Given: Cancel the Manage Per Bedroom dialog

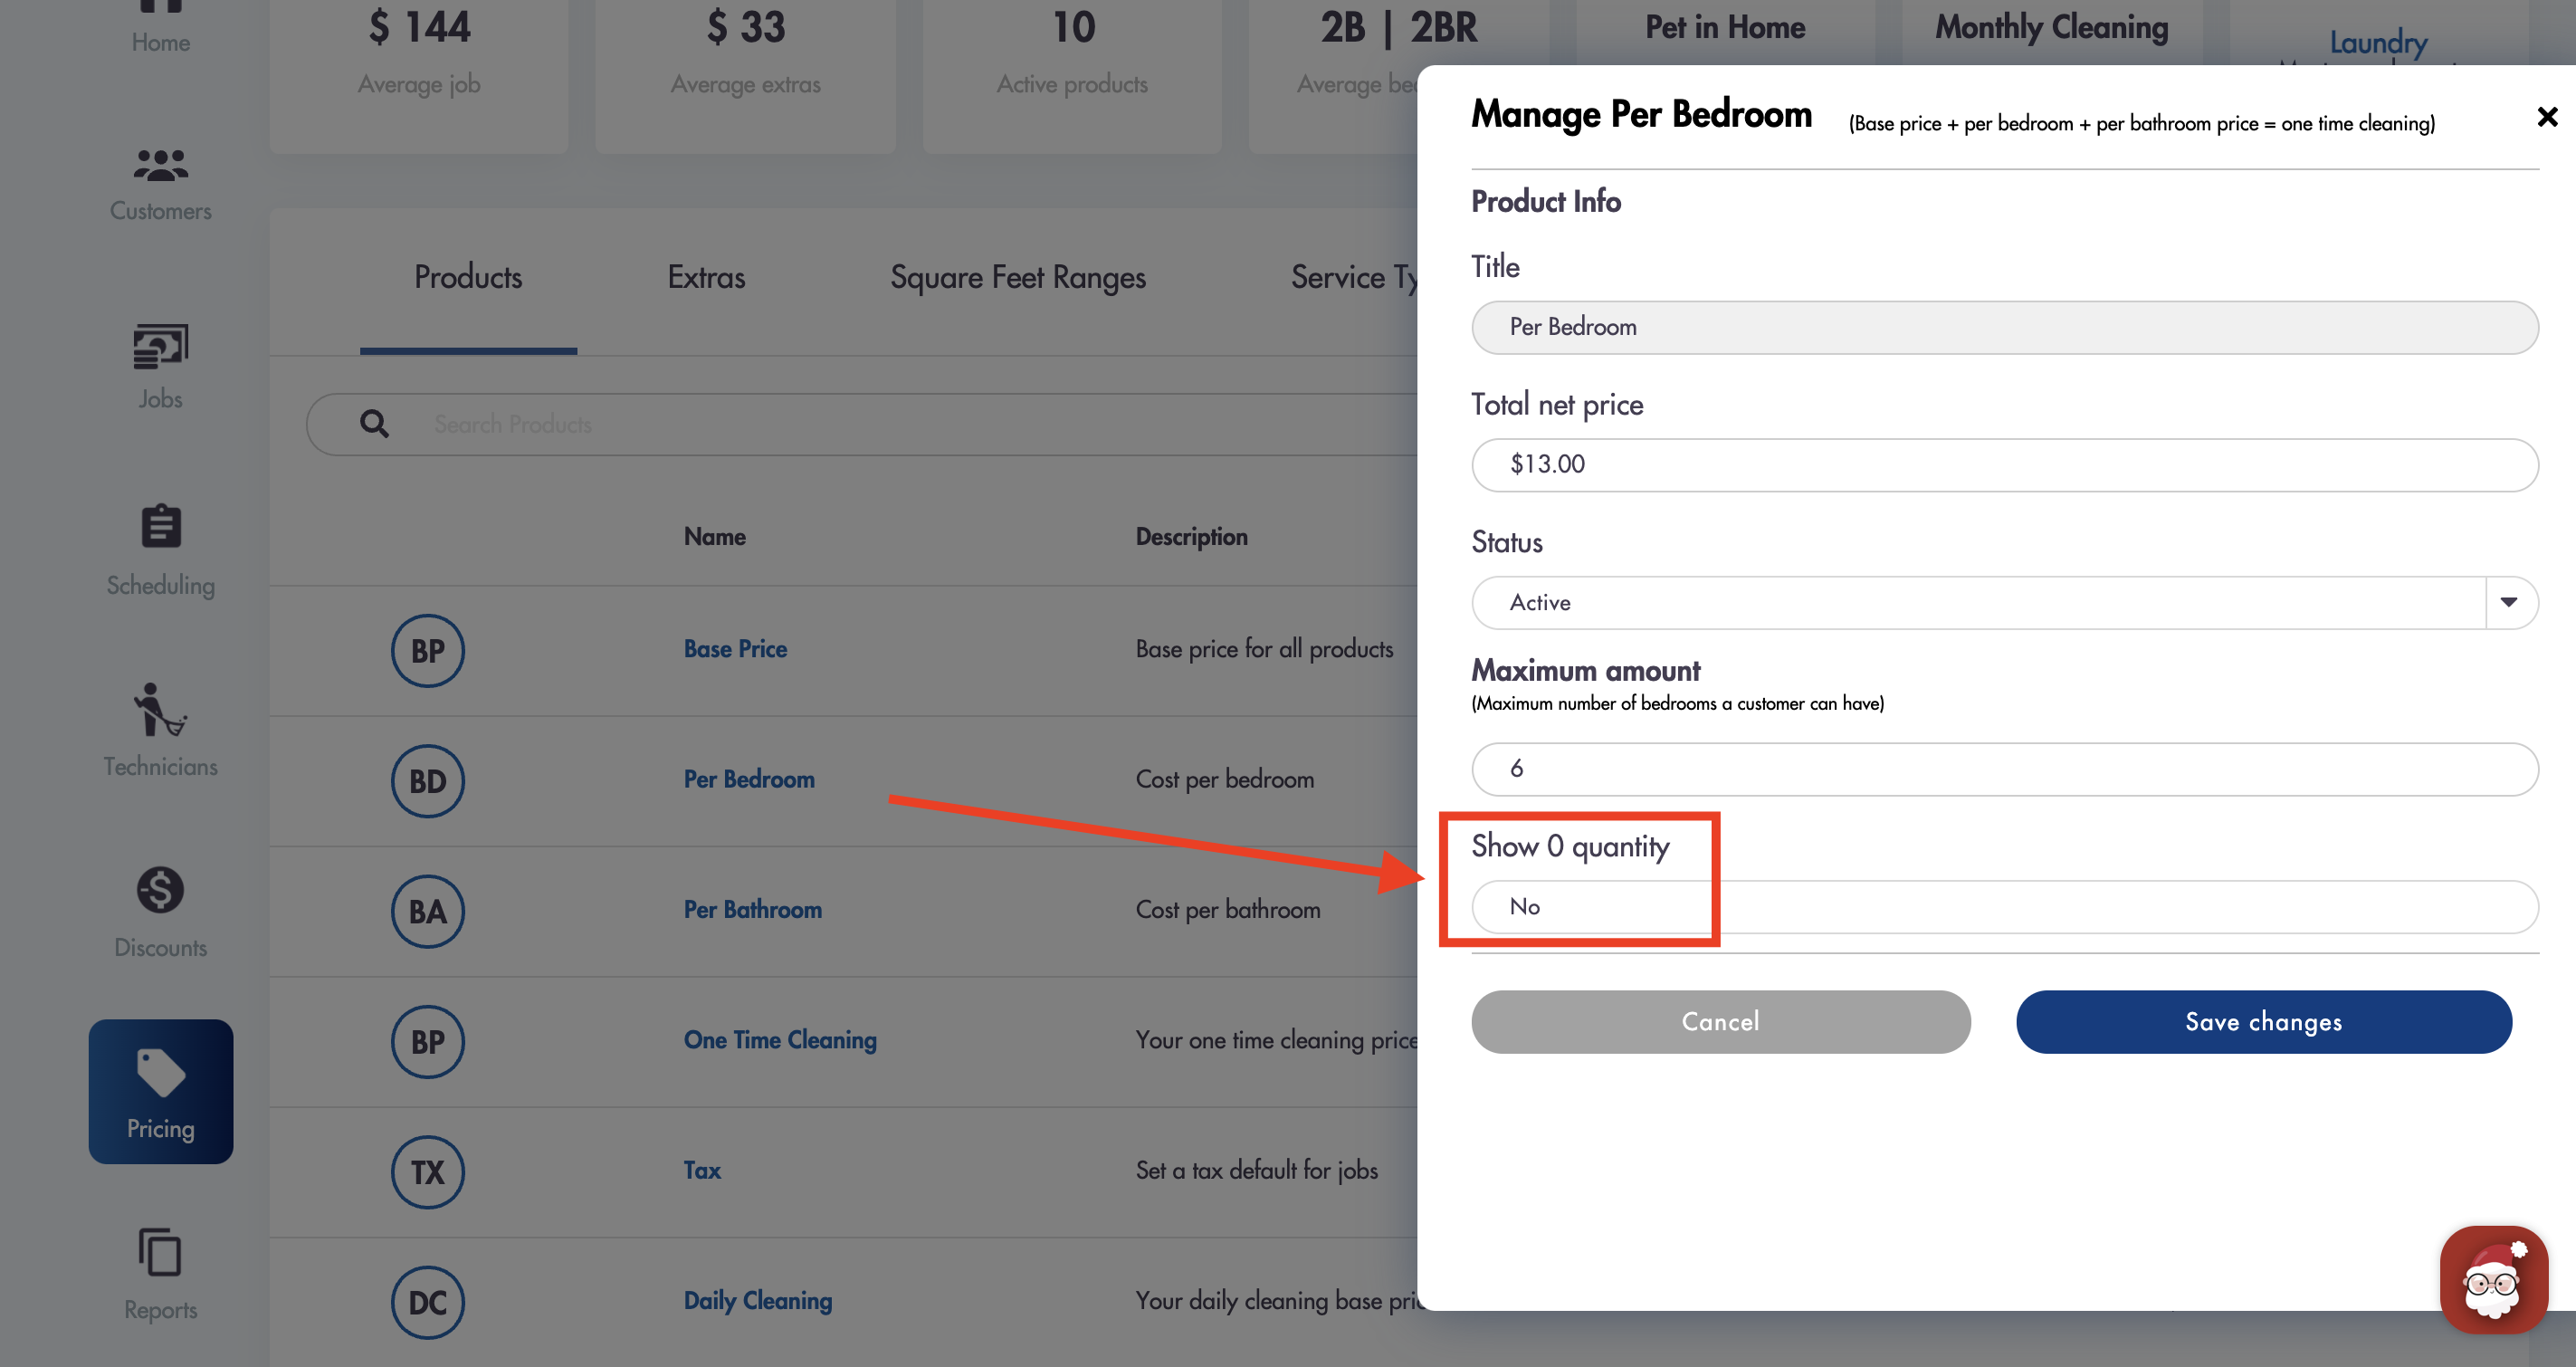Looking at the screenshot, I should pyautogui.click(x=1719, y=1021).
